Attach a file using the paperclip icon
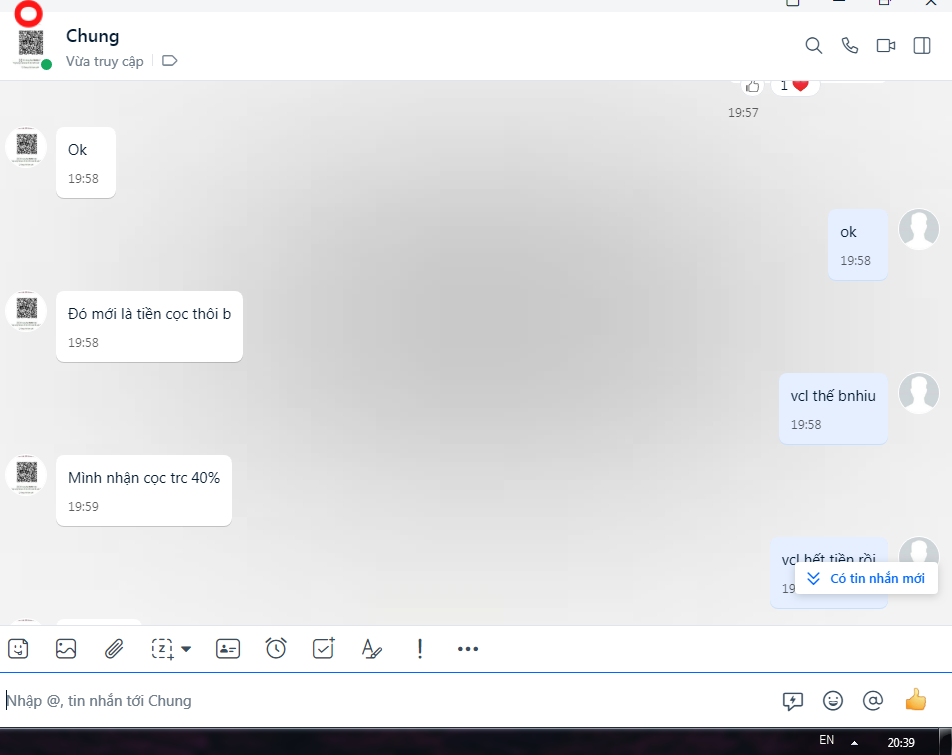This screenshot has height=755, width=952. coord(114,649)
